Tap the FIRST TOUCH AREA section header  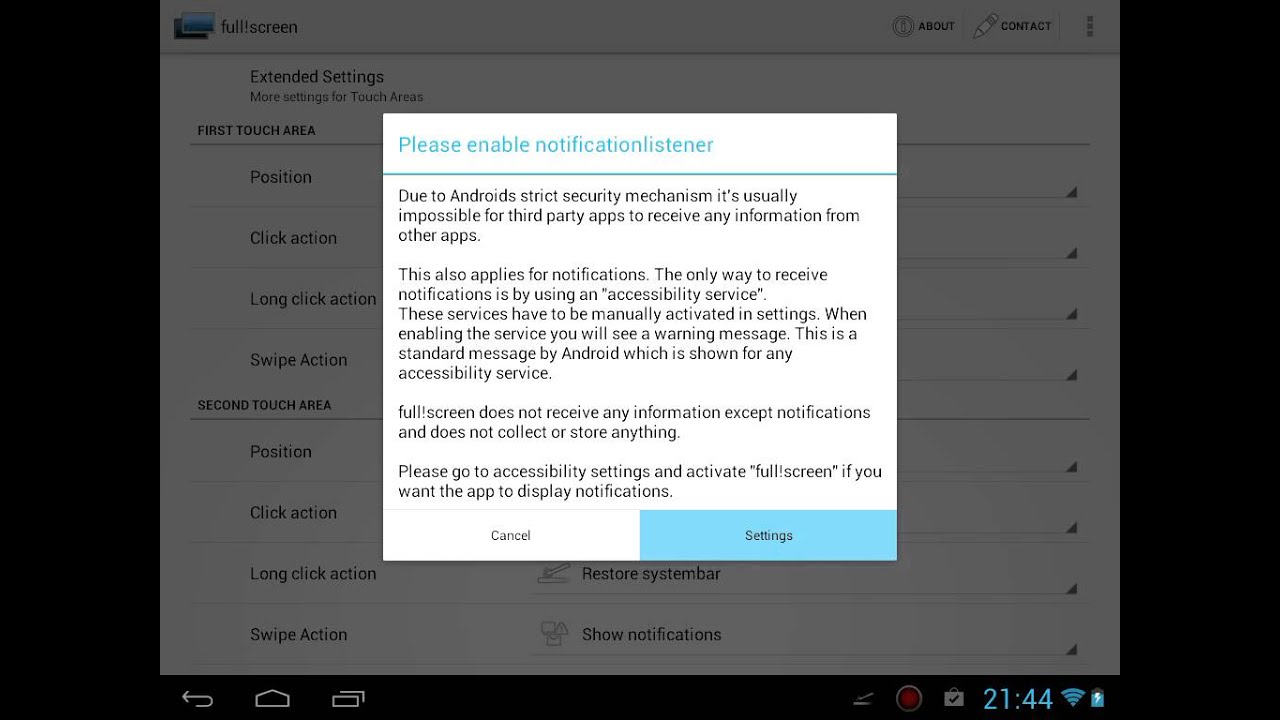[256, 130]
